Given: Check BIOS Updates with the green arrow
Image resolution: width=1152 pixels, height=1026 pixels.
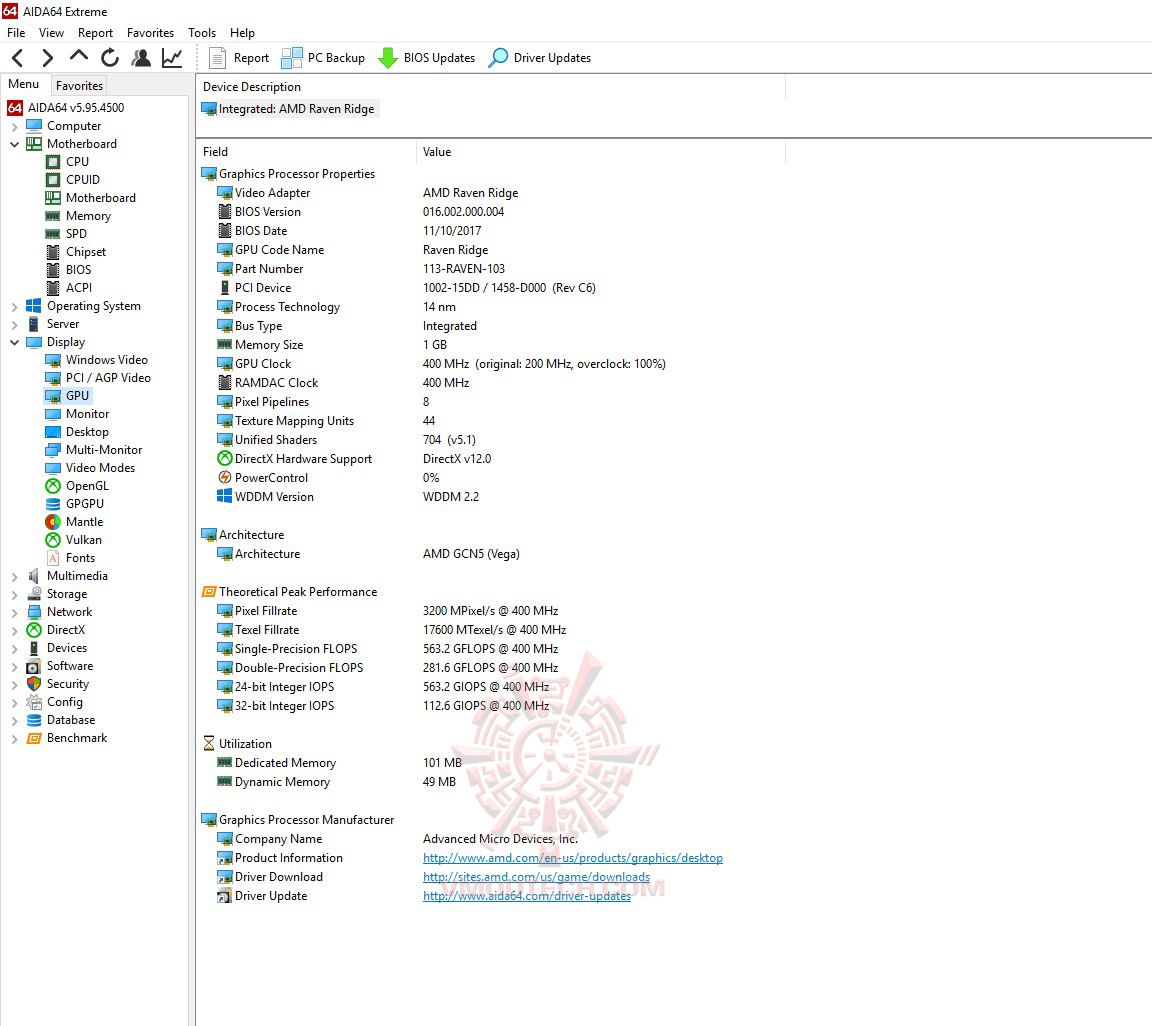Looking at the screenshot, I should (x=426, y=57).
